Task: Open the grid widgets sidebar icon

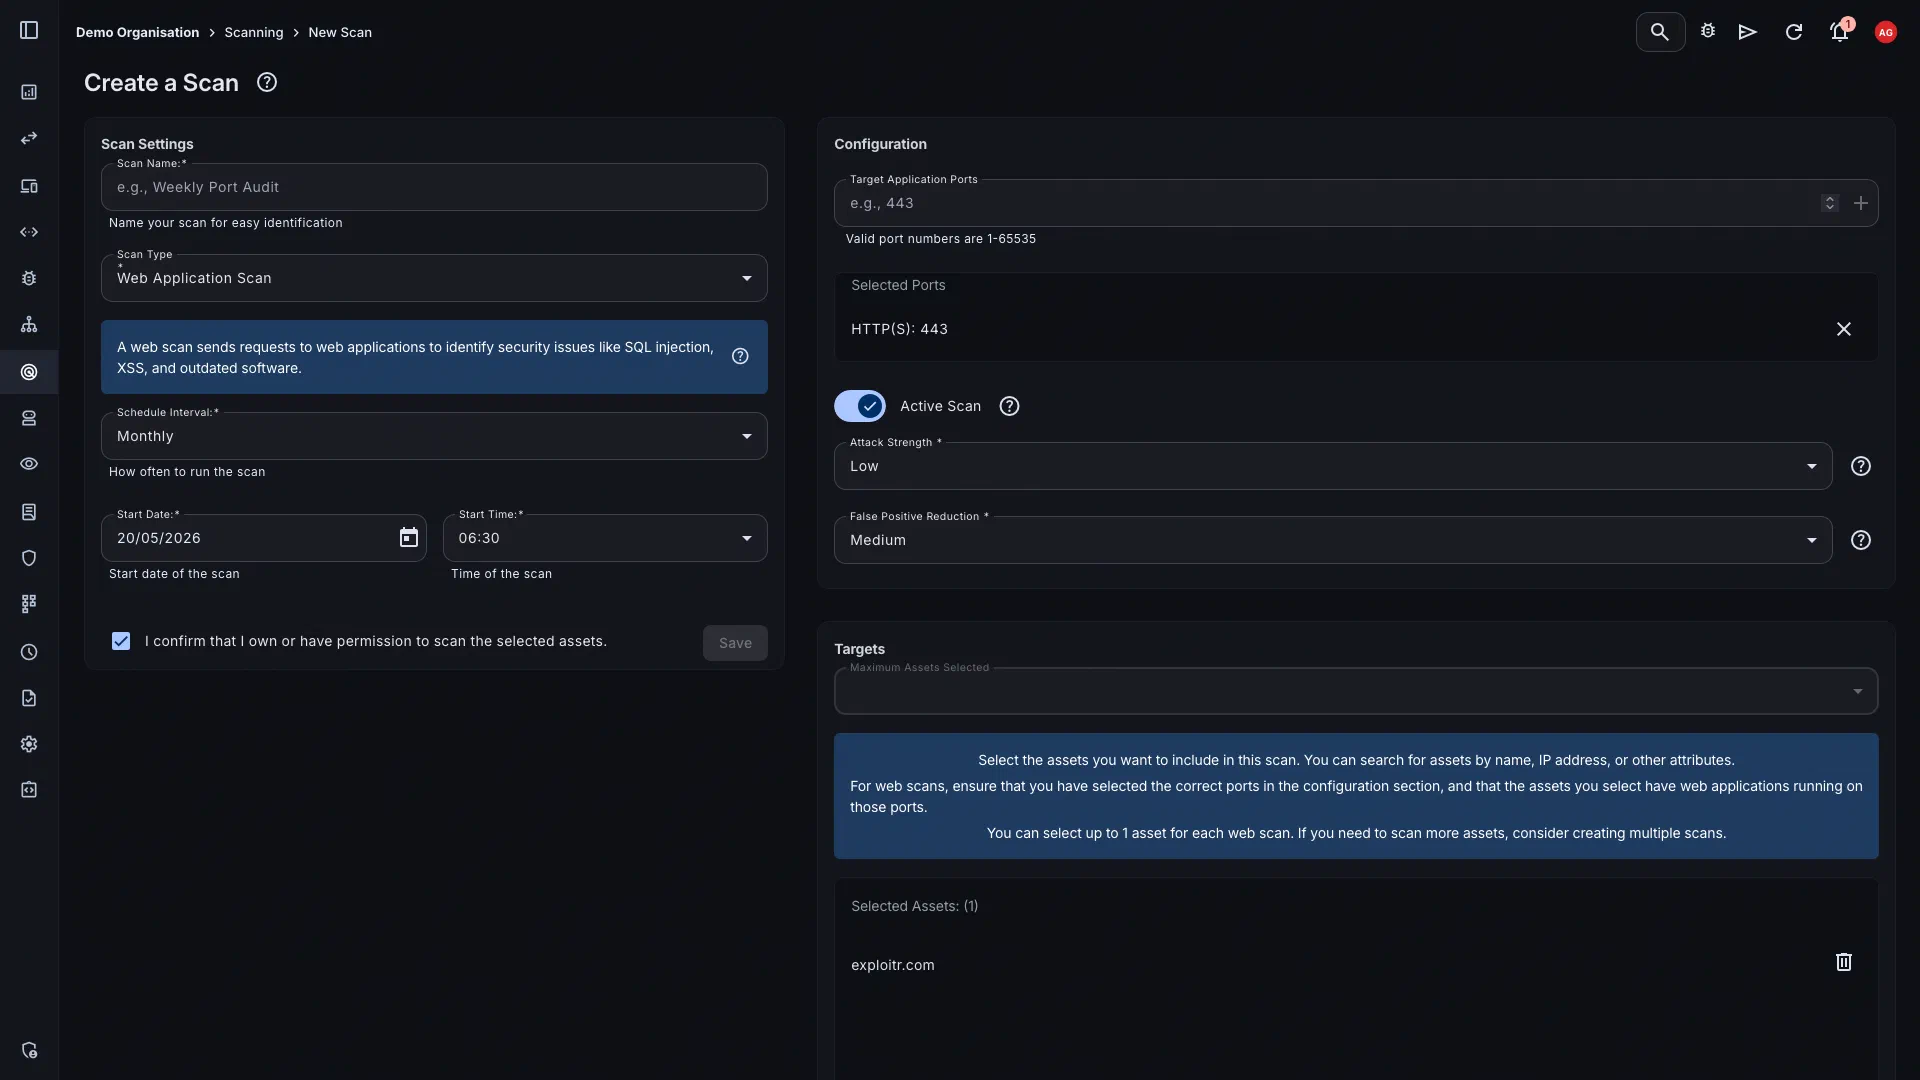Action: tap(29, 604)
